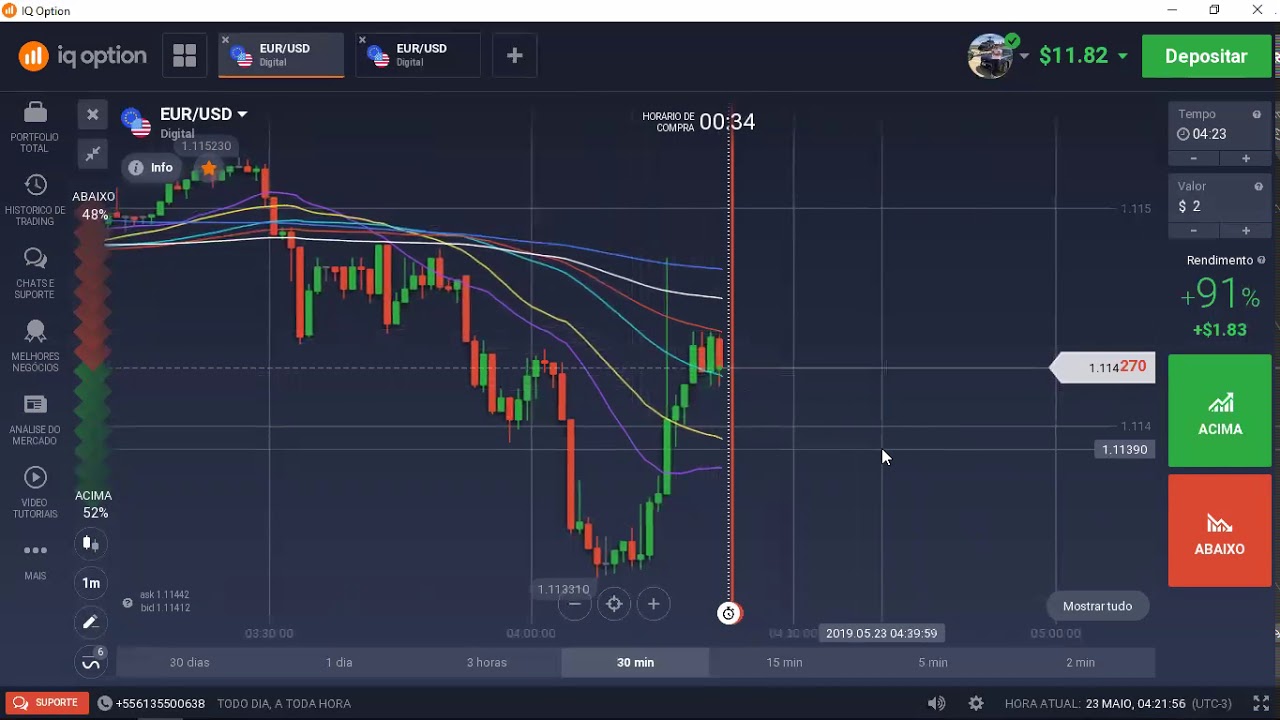The height and width of the screenshot is (720, 1280).
Task: Open Chats e Suporte
Action: click(x=35, y=273)
